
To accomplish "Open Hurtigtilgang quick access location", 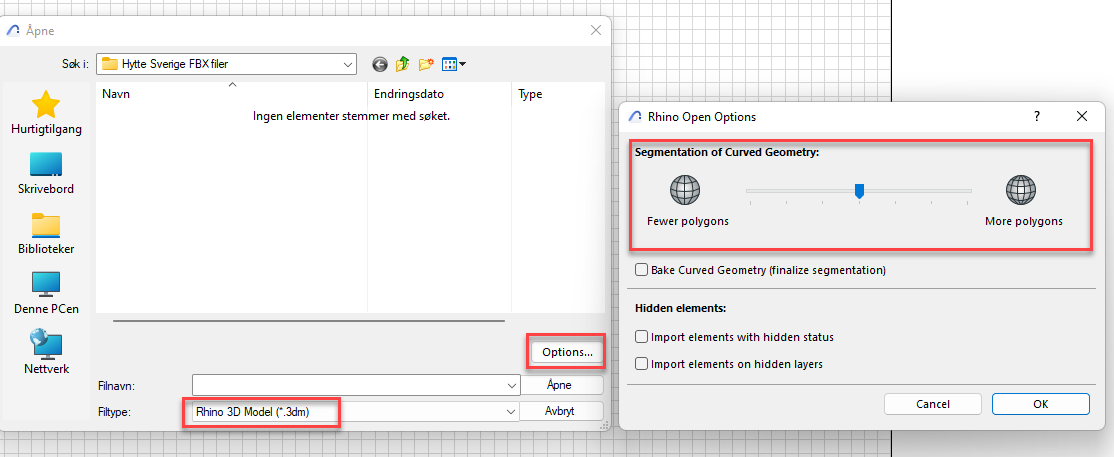I will 46,112.
